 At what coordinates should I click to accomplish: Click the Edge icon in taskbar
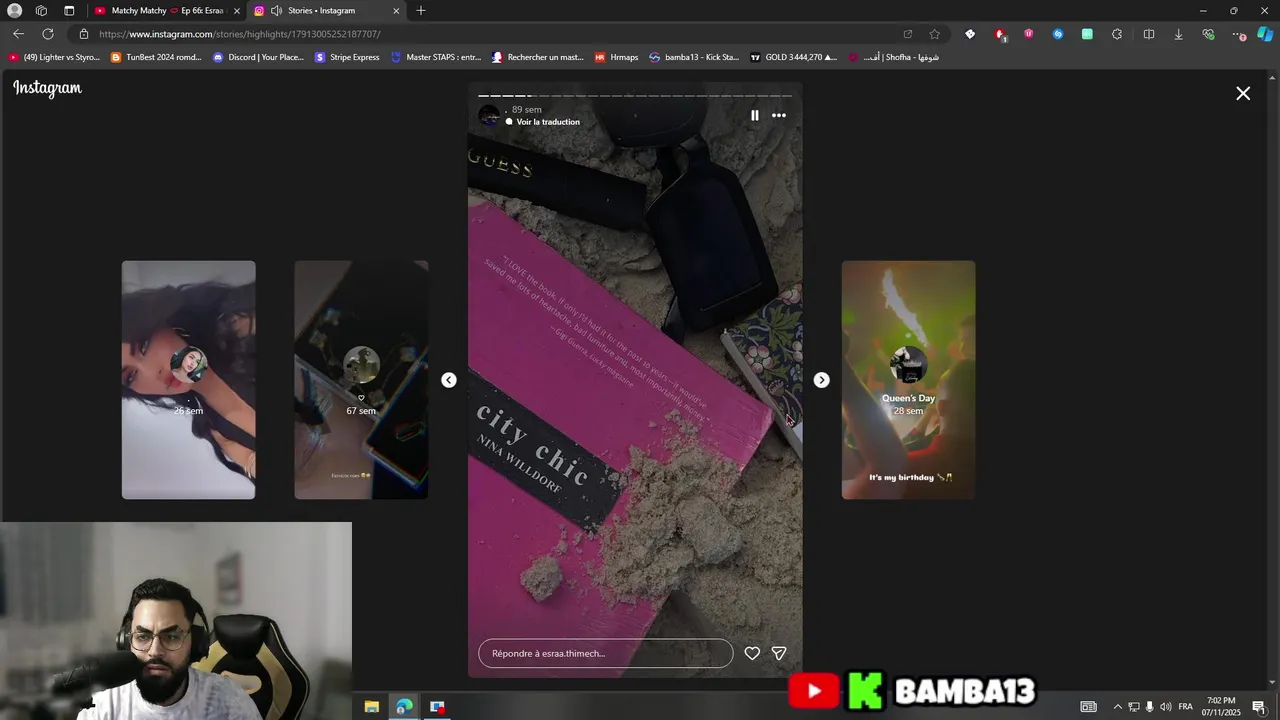pos(404,706)
